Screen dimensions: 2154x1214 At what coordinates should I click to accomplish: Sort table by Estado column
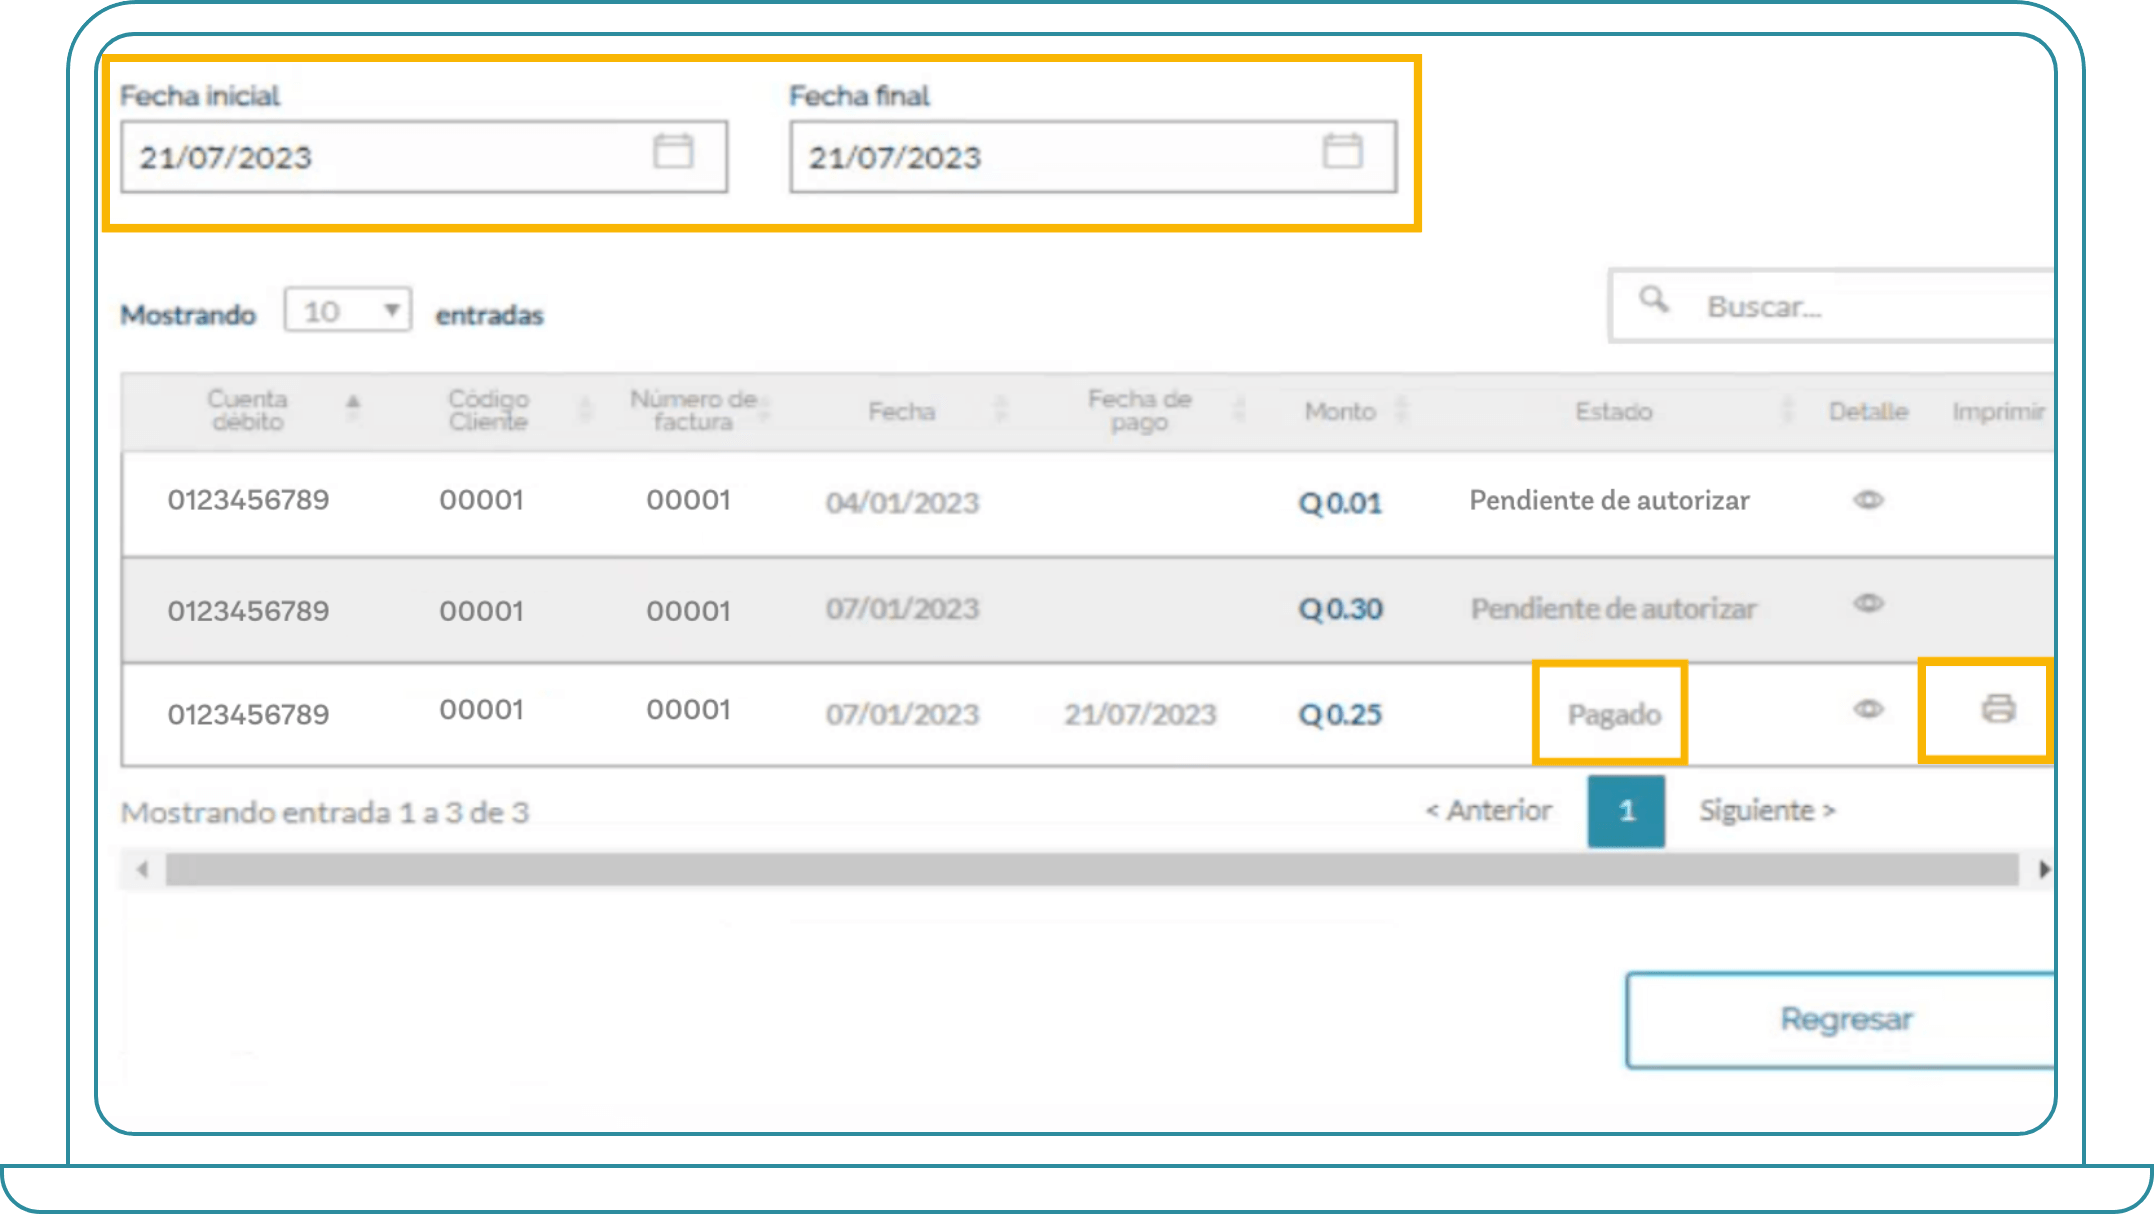1613,411
